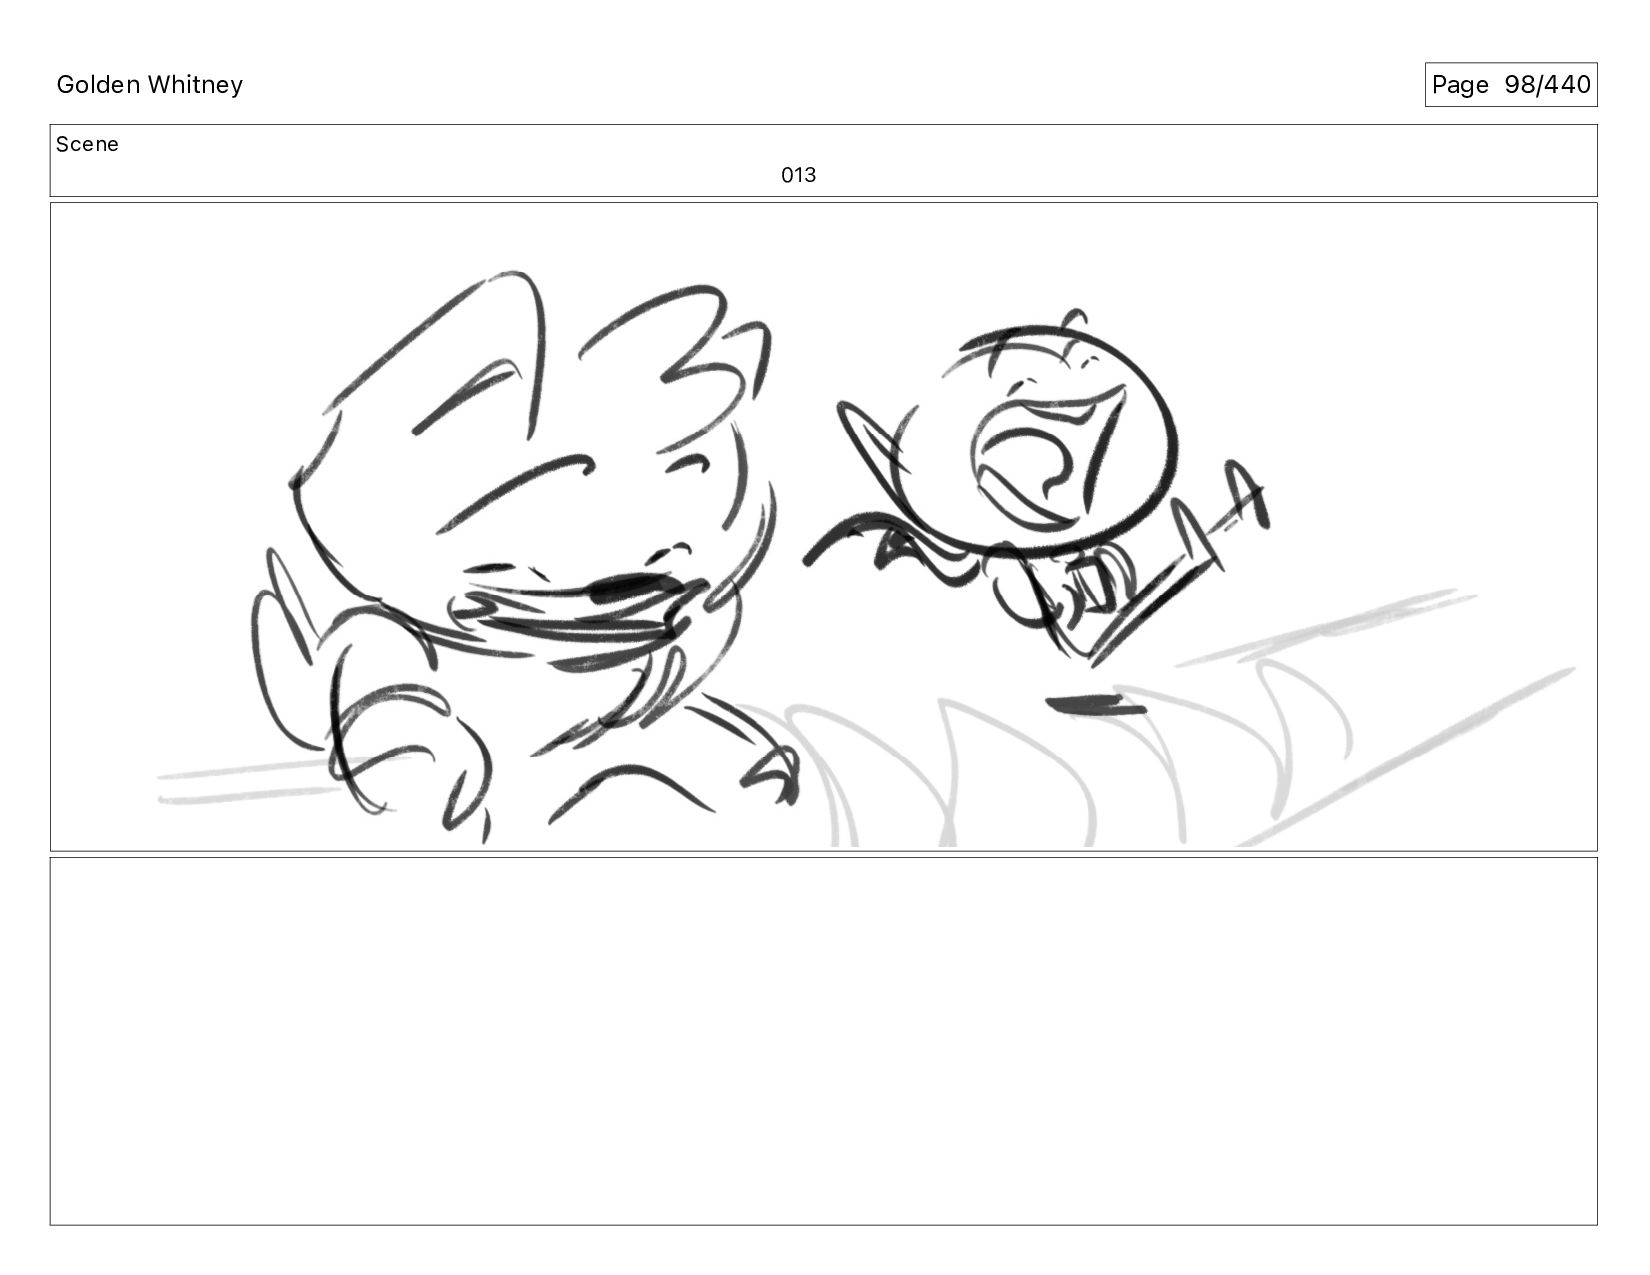
Task: Click the storyboard sketch panel thumbnail
Action: pos(823,527)
